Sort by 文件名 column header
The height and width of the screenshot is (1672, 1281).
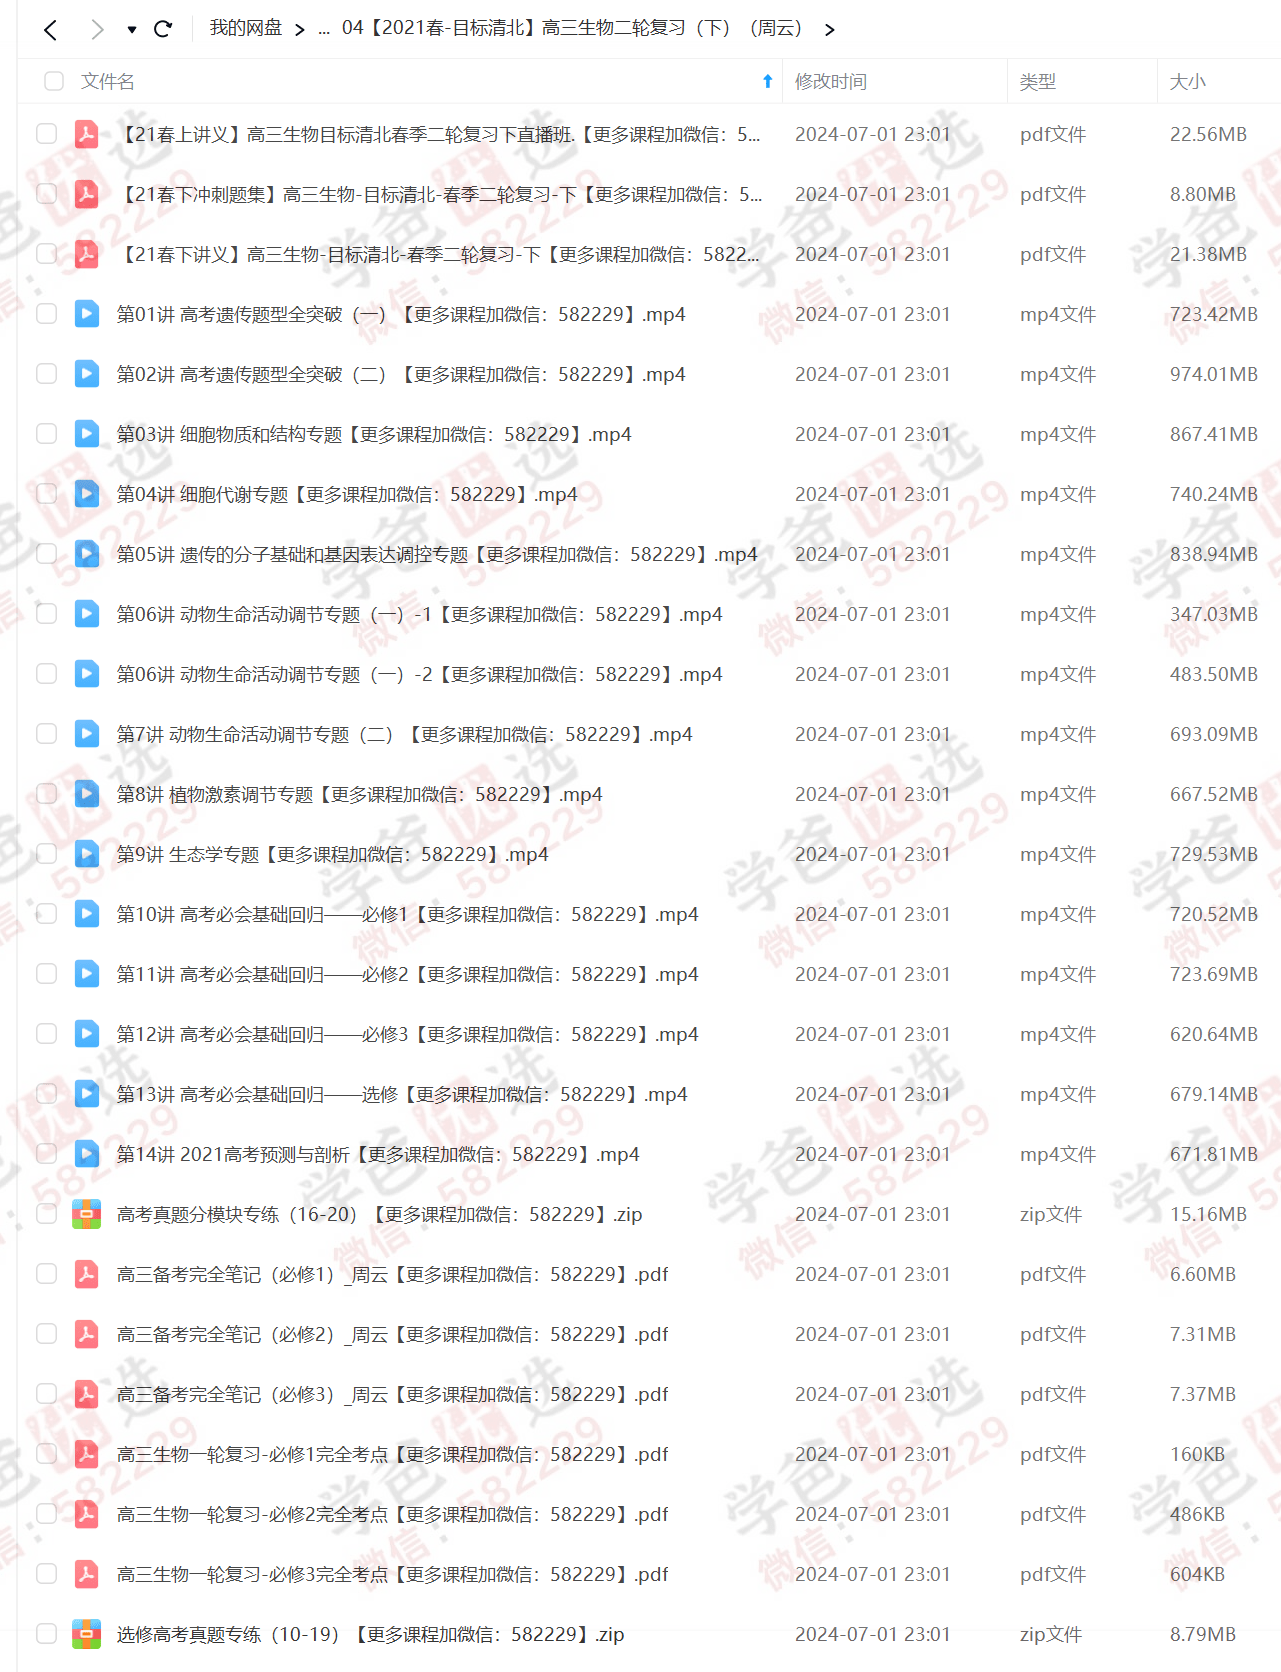click(x=108, y=81)
